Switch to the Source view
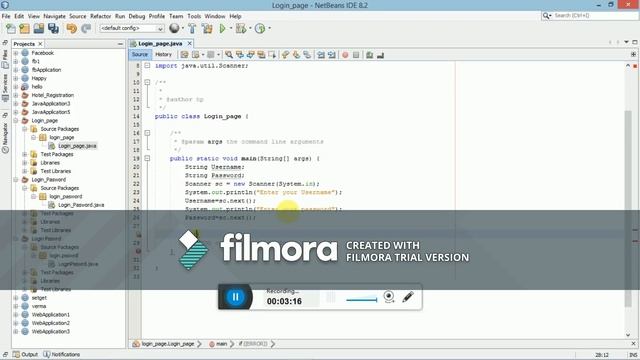The image size is (640, 360). tap(140, 54)
